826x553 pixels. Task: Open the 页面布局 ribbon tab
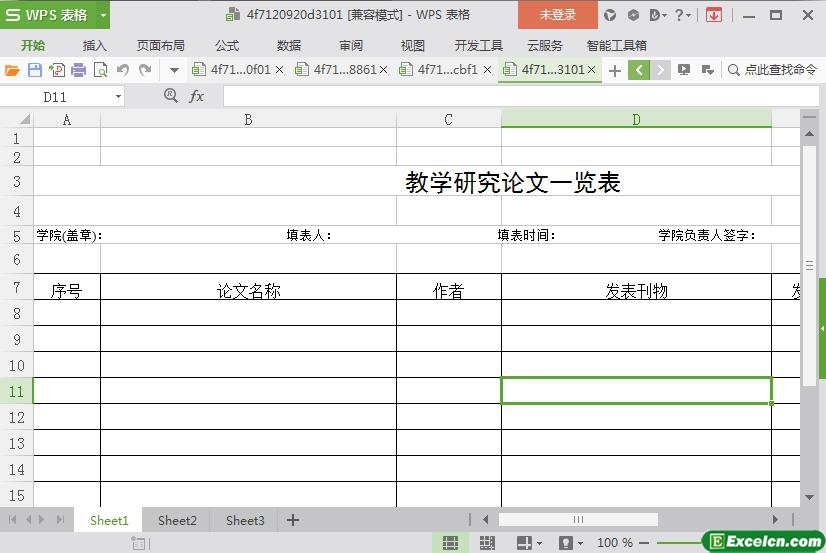click(x=161, y=46)
